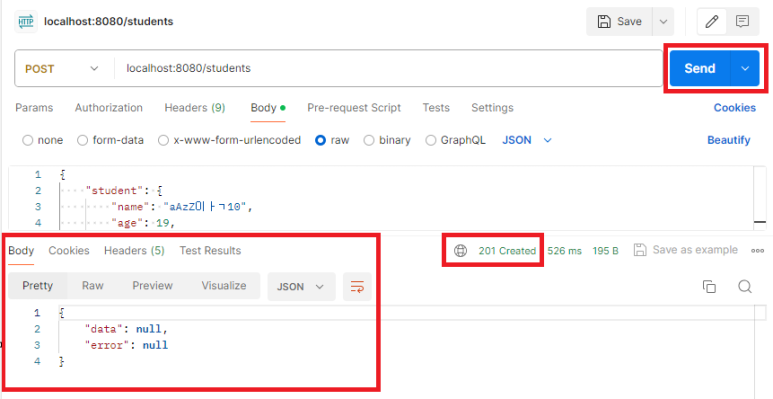Click Save as example
The width and height of the screenshot is (773, 399).
(x=686, y=250)
